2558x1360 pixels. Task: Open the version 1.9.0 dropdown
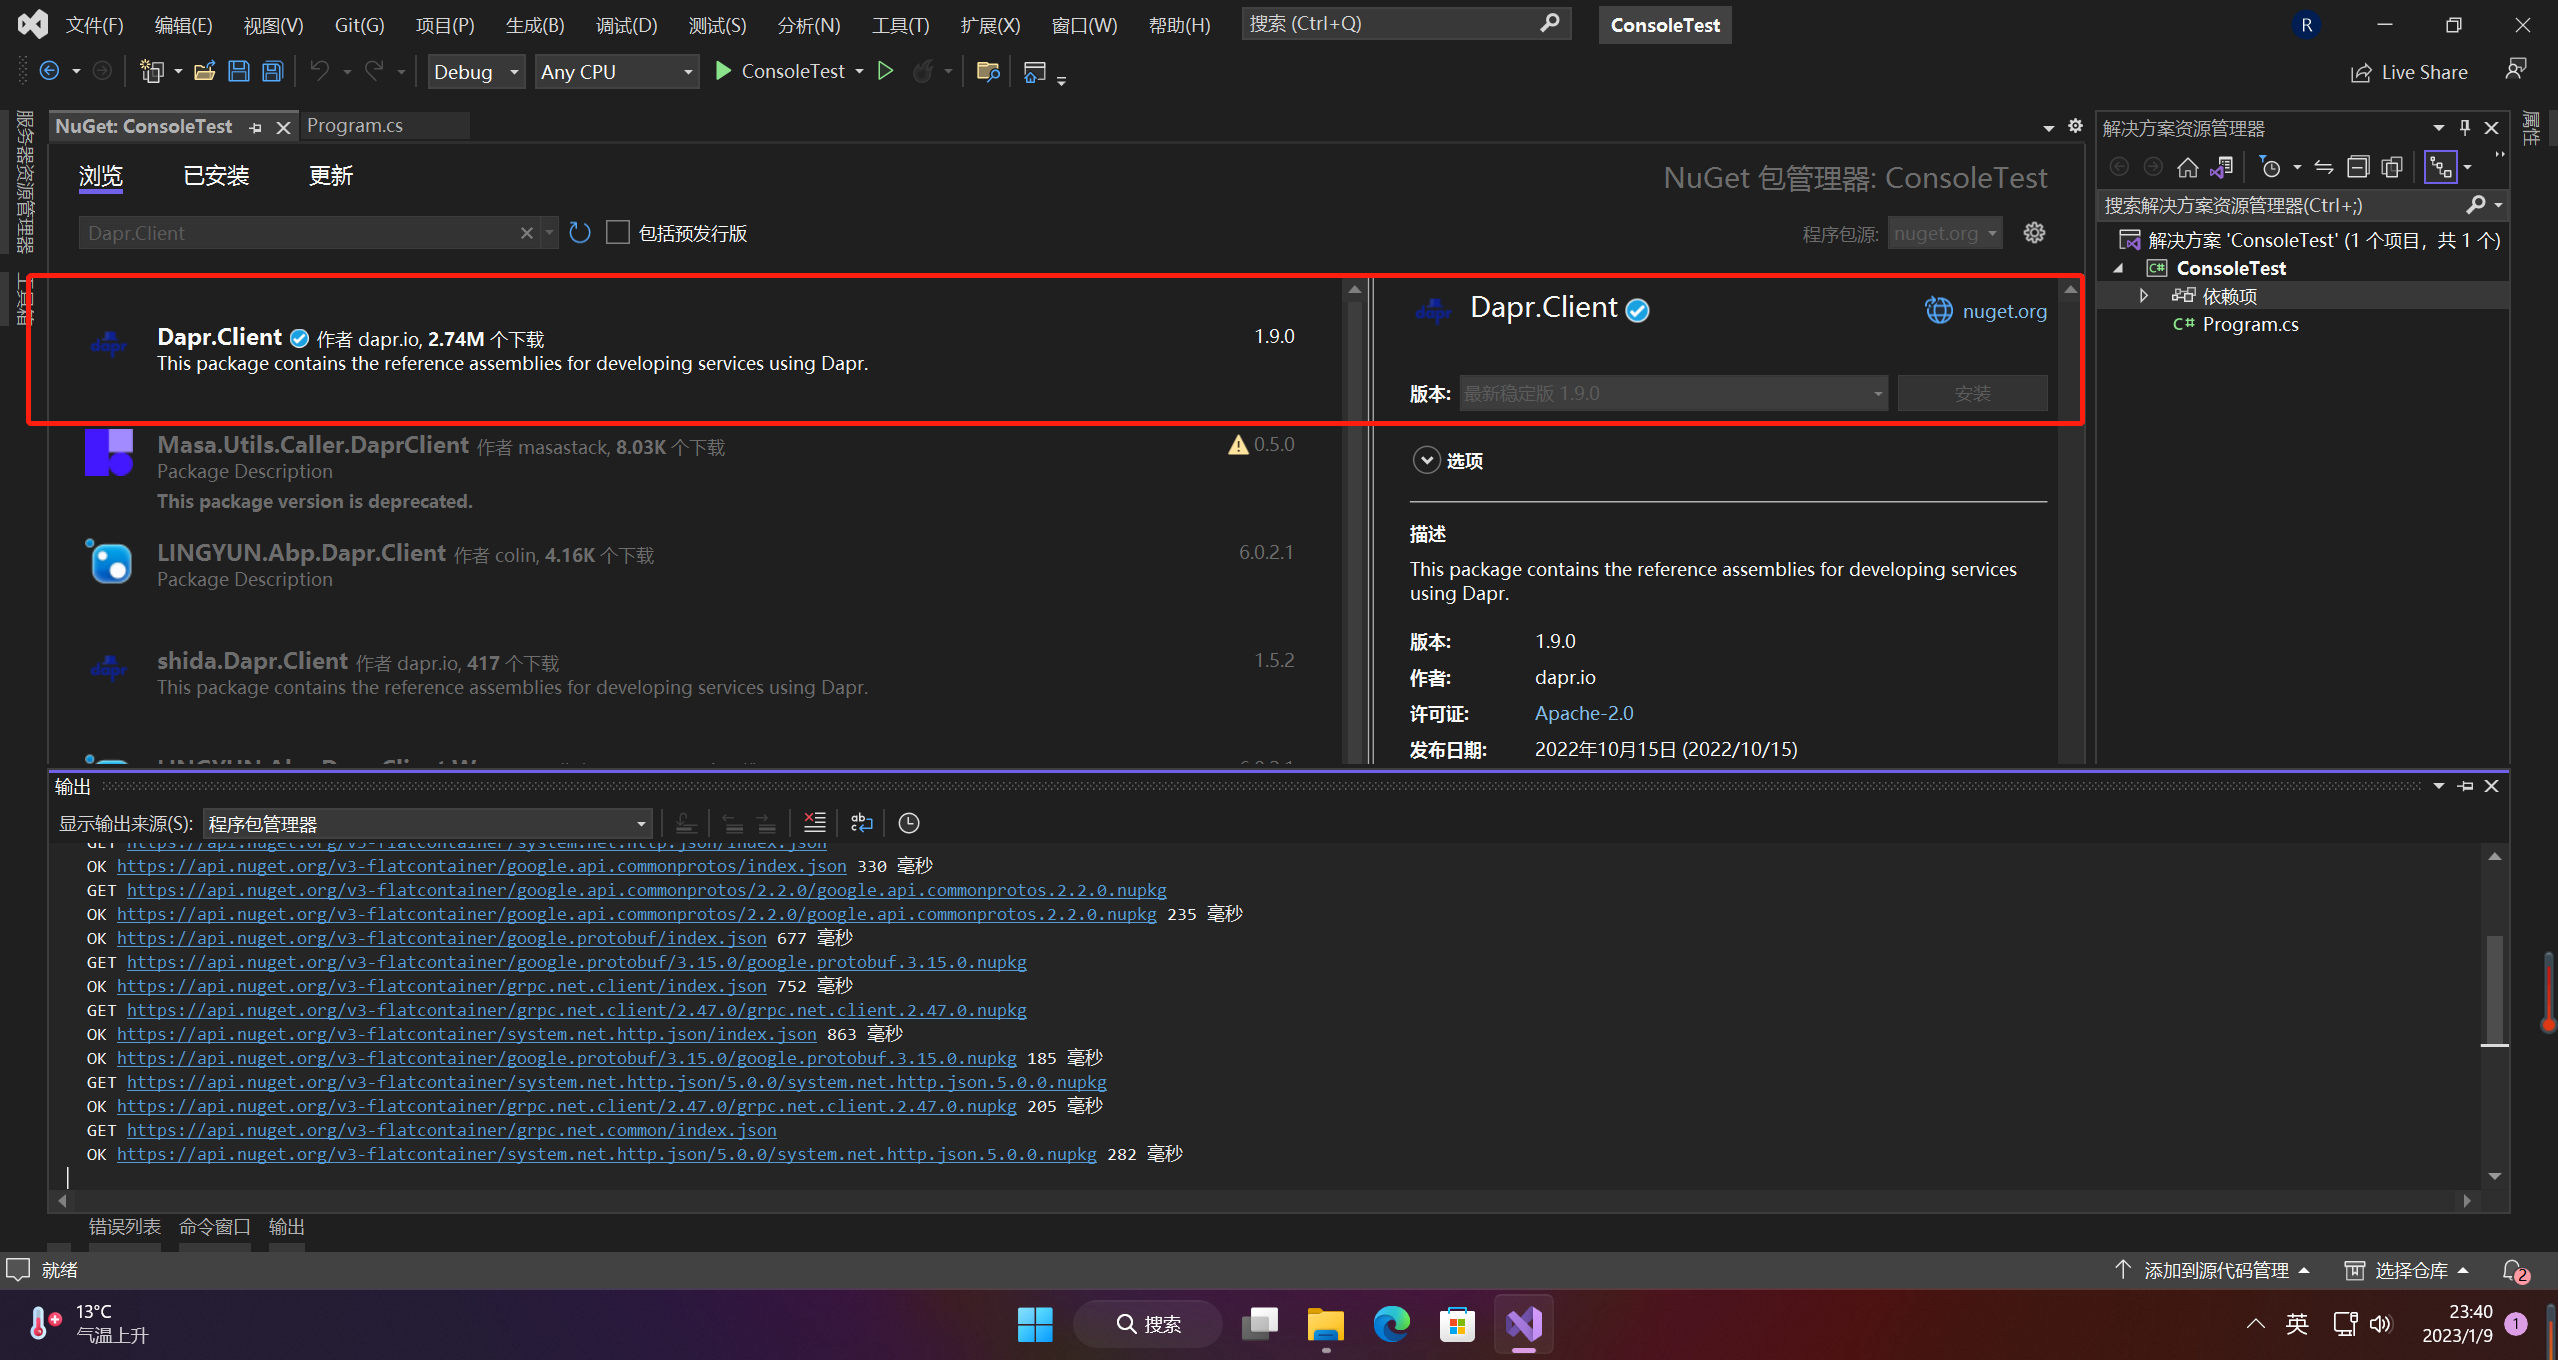[x=1673, y=393]
